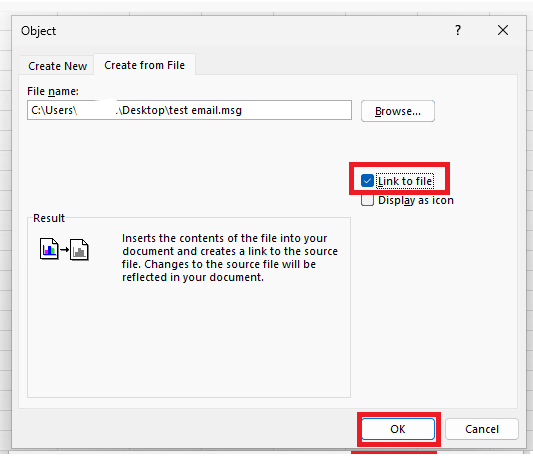Click the arrow between the result icons
The image size is (533, 460).
pos(64,250)
